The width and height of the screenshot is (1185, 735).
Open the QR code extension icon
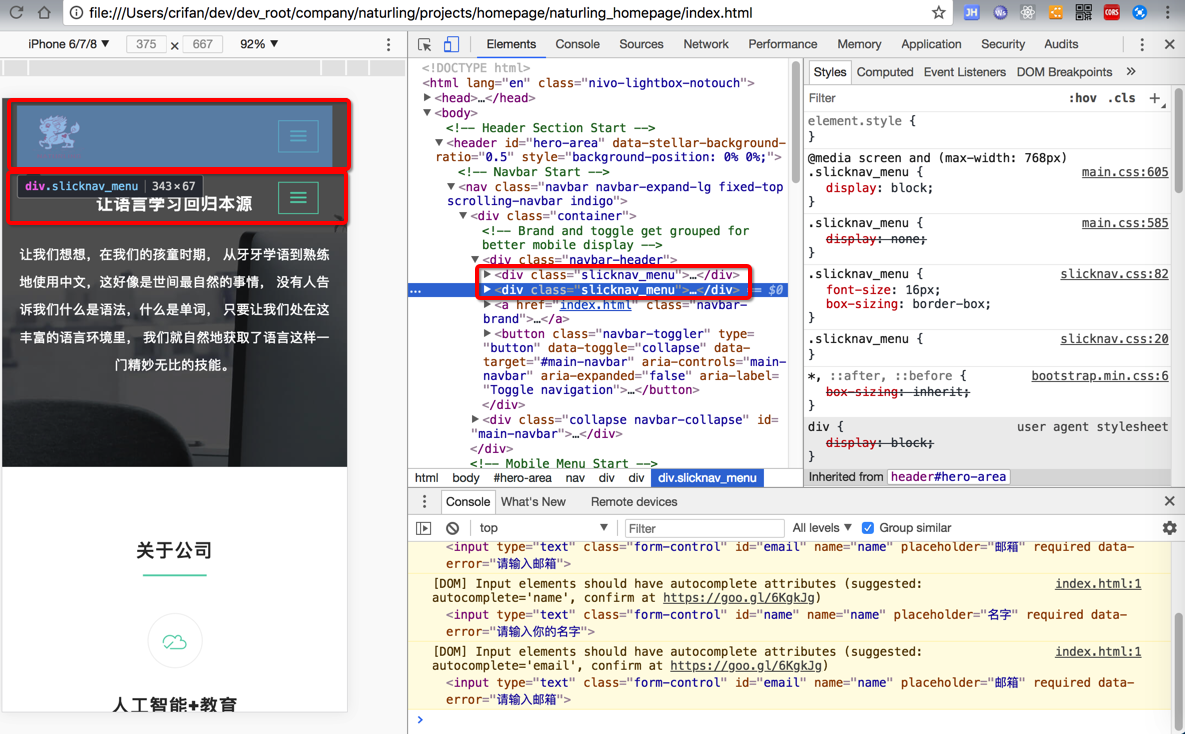(x=1084, y=12)
